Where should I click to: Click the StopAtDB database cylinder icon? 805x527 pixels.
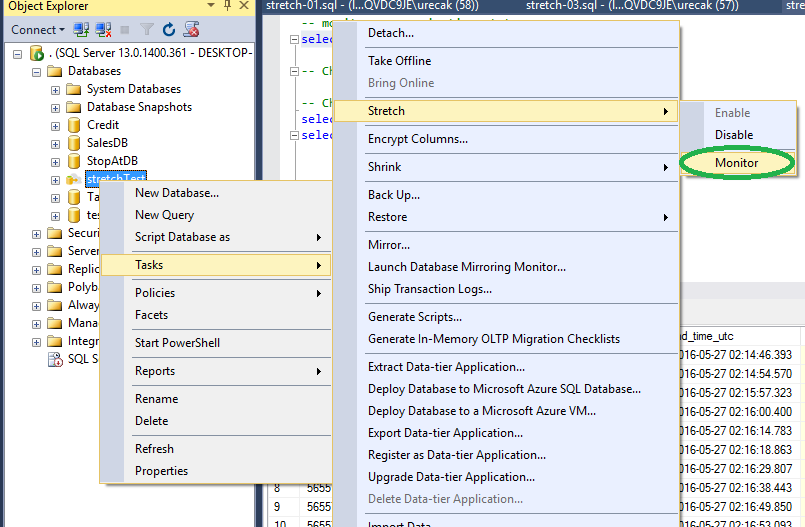74,161
